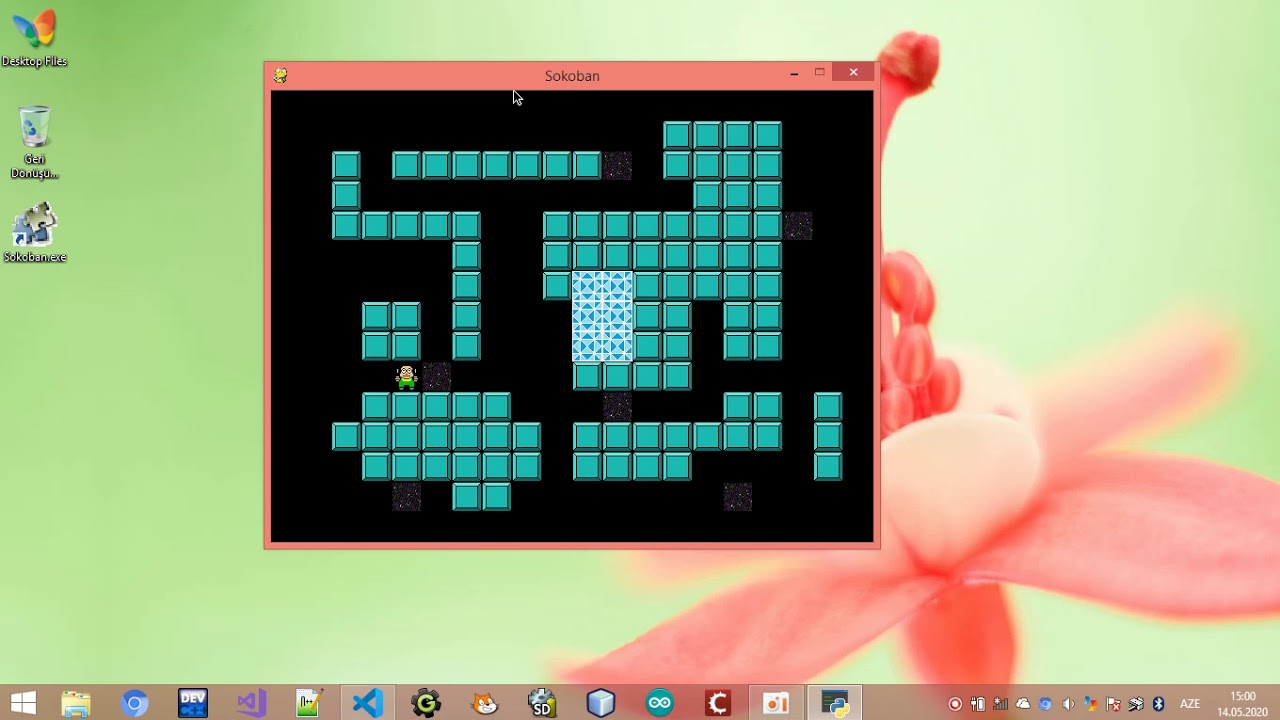
Task: Open Arduino IDE from the taskbar
Action: tap(659, 703)
